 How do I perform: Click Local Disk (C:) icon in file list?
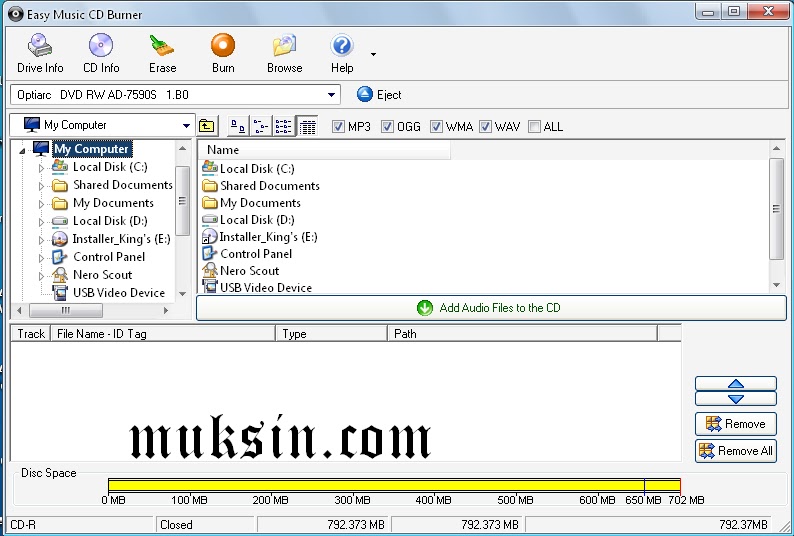[210, 167]
